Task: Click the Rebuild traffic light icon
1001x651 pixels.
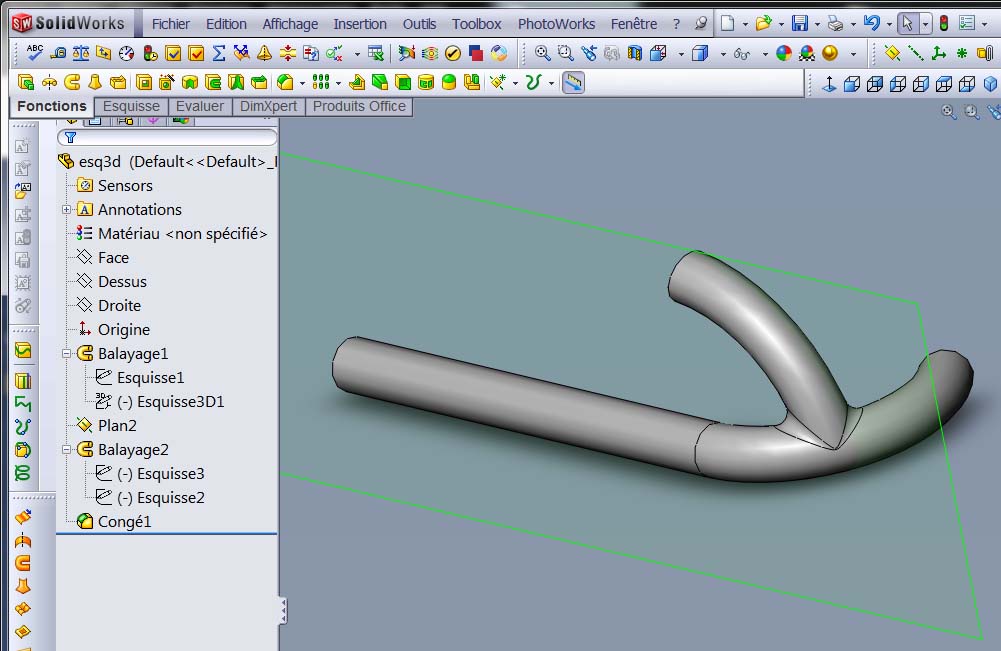Action: point(944,24)
